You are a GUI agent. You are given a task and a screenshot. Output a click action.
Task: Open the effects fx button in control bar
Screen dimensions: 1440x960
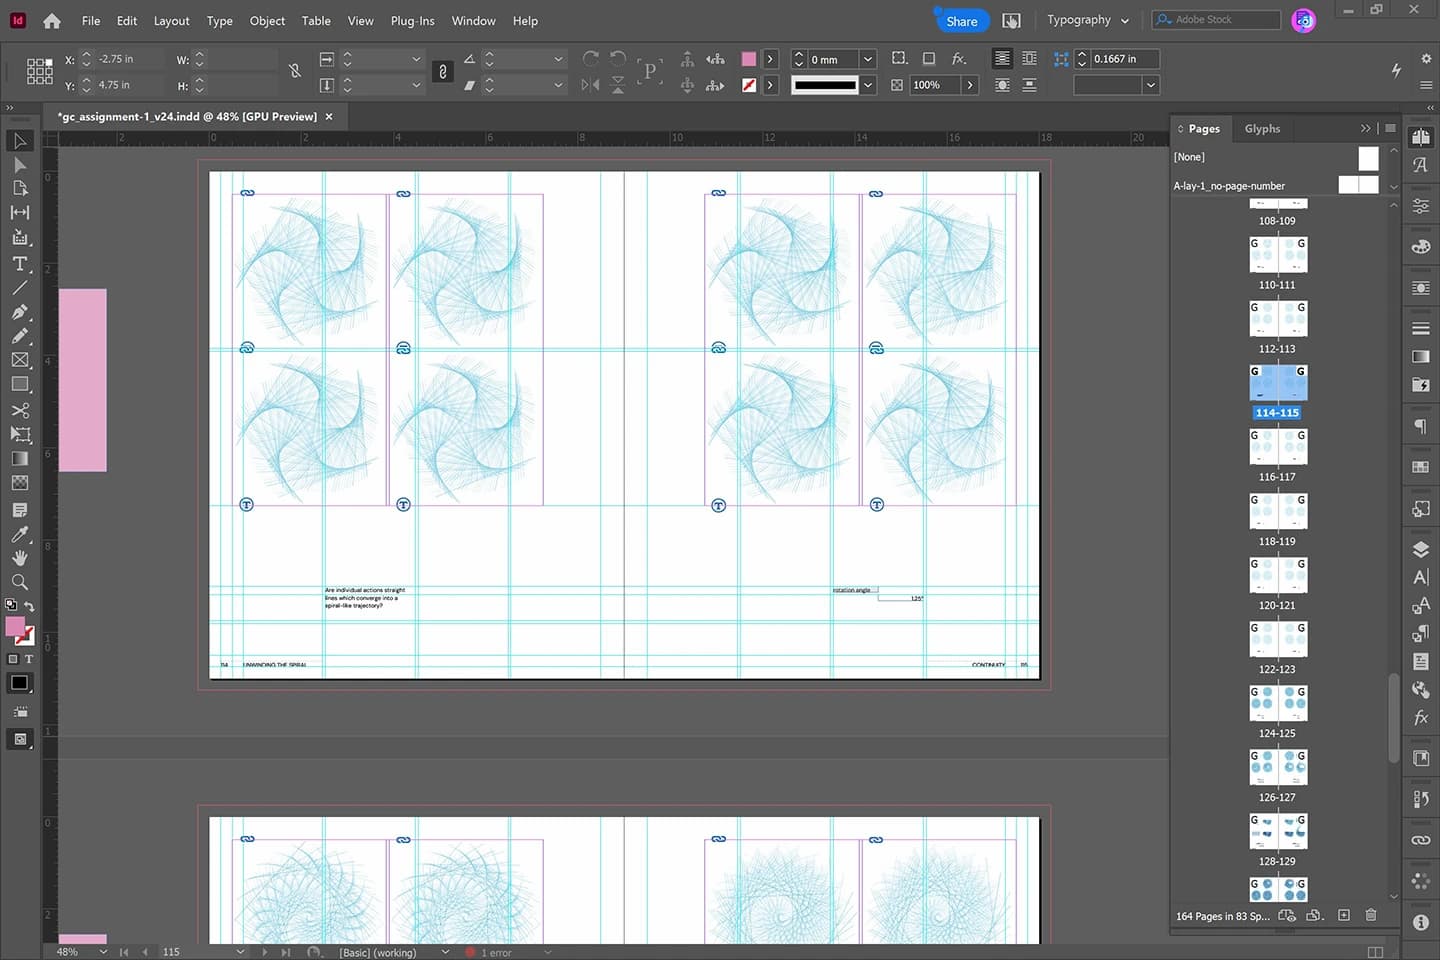pyautogui.click(x=959, y=59)
